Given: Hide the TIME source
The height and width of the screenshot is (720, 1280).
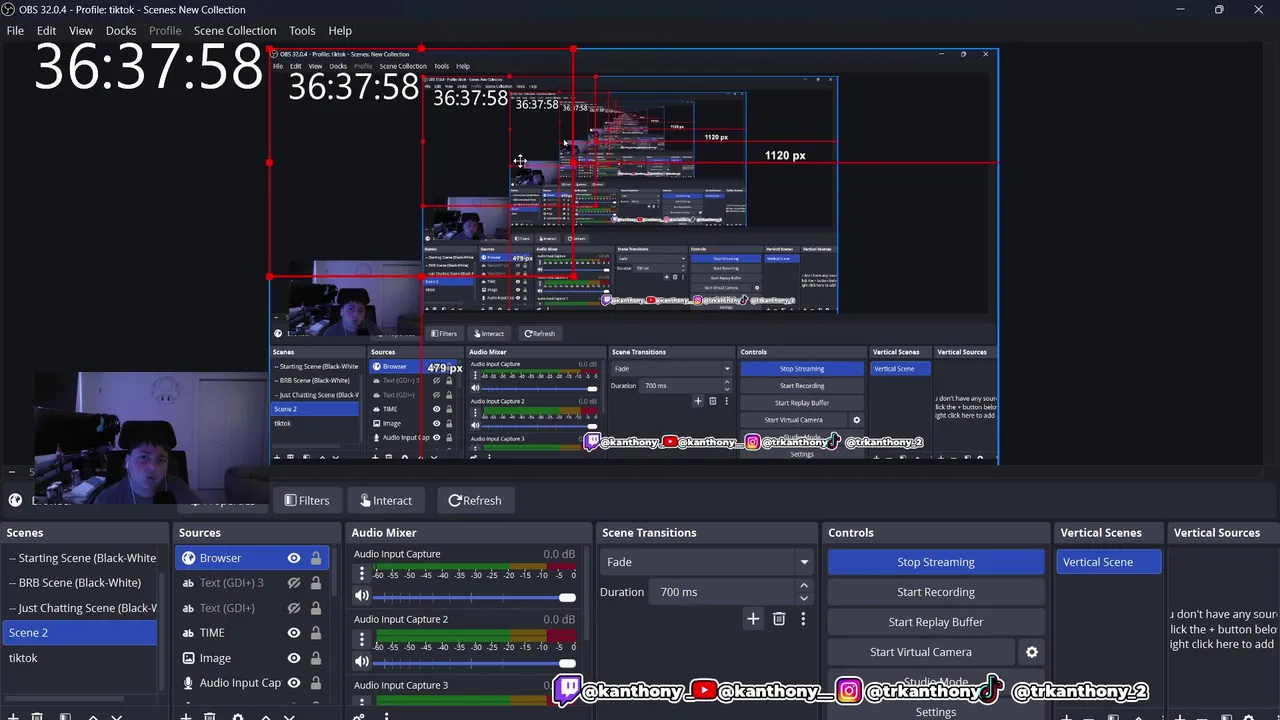Looking at the screenshot, I should 294,633.
